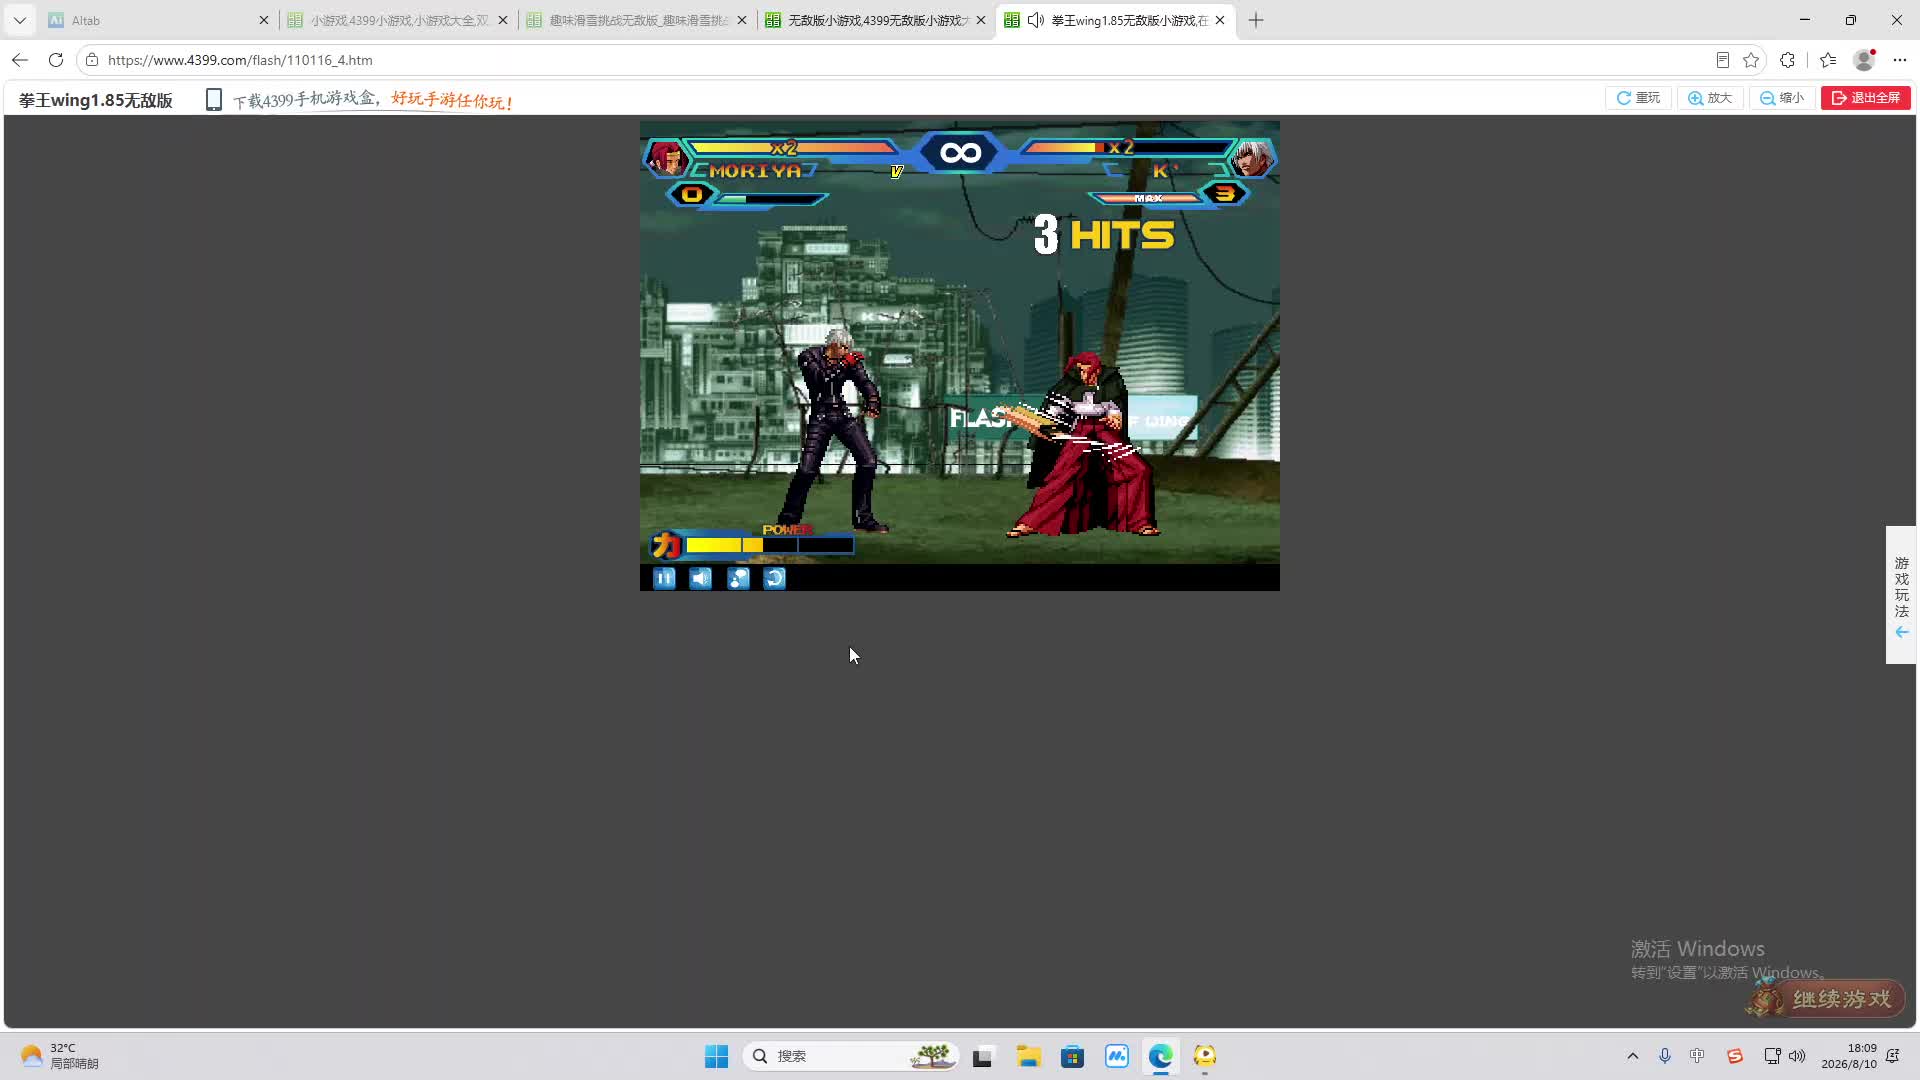Mute the game sound speaker icon
Viewport: 1920px width, 1080px height.
pos(701,578)
